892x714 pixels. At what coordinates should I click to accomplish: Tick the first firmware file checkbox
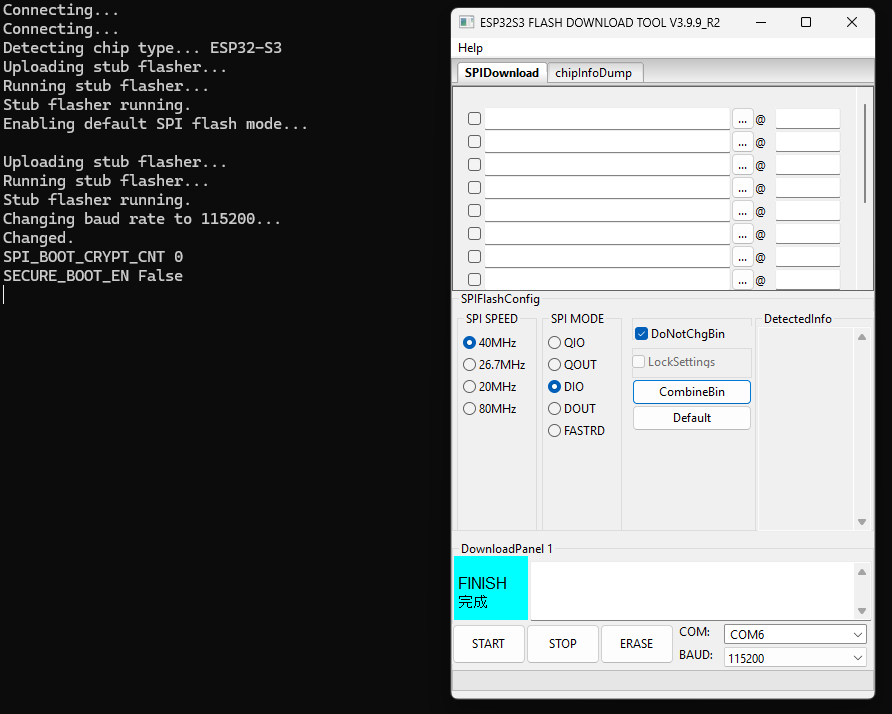474,119
